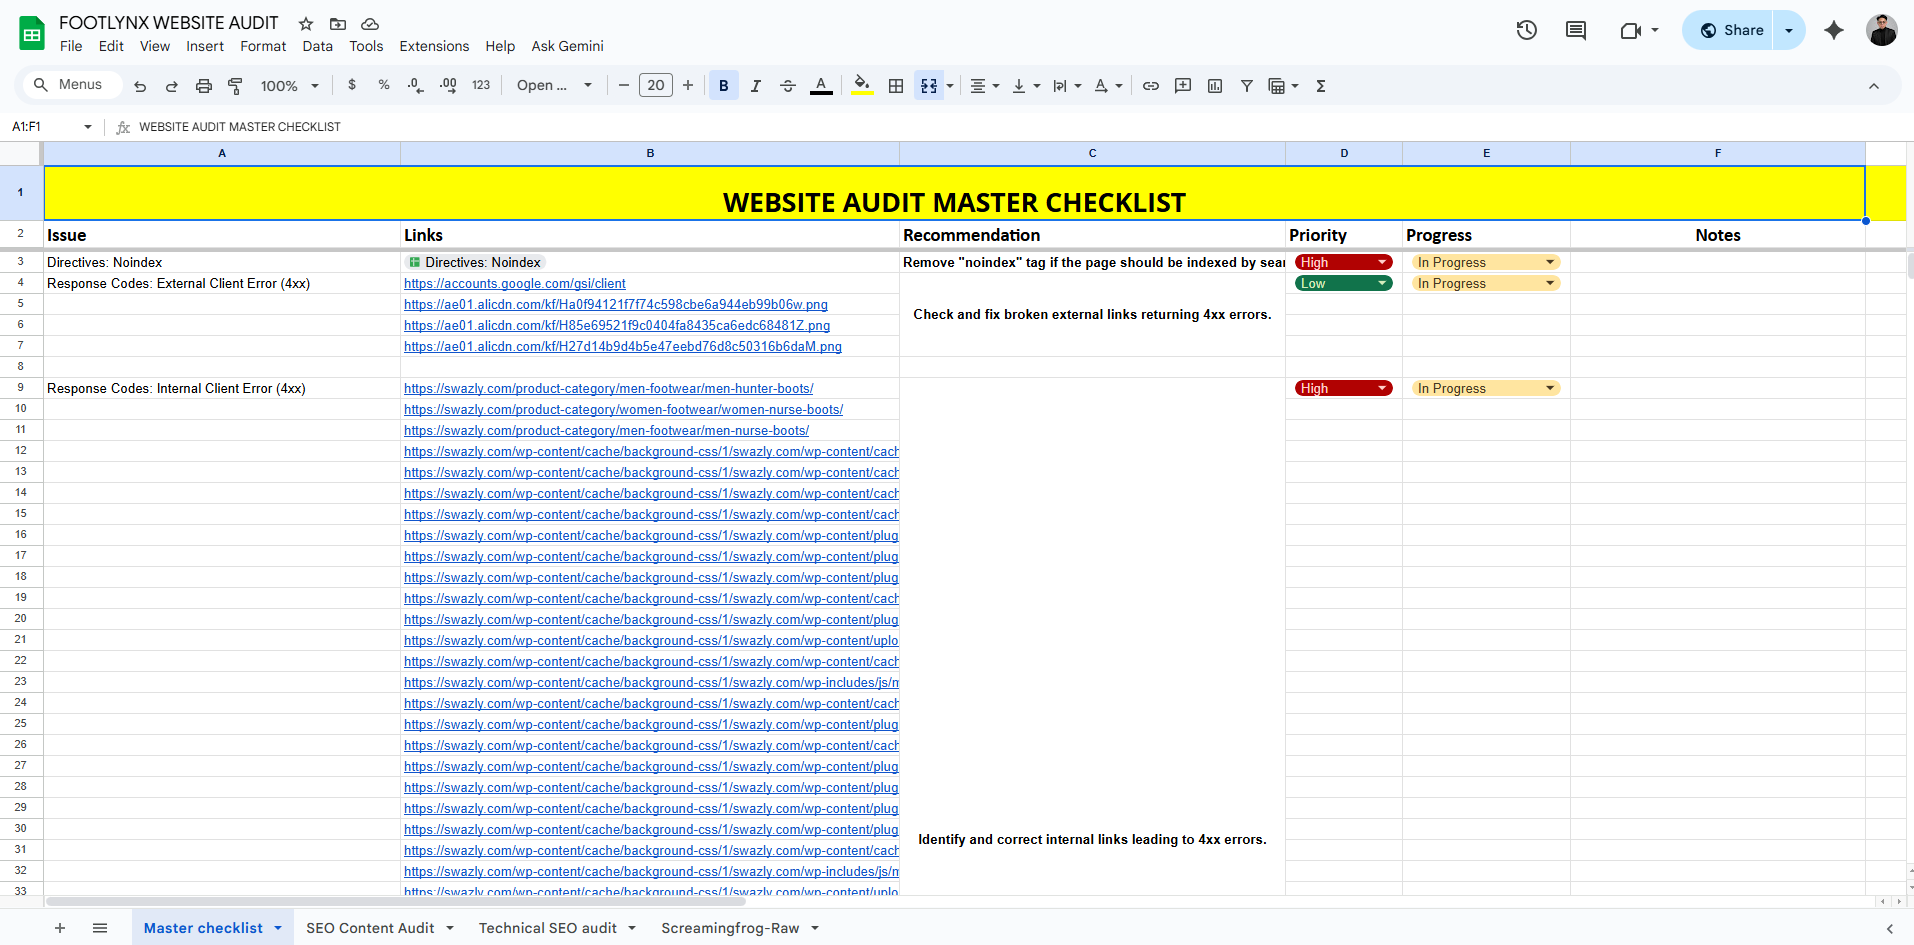Star the FOOTLYNX WEBSITE AUDIT document

pyautogui.click(x=306, y=24)
